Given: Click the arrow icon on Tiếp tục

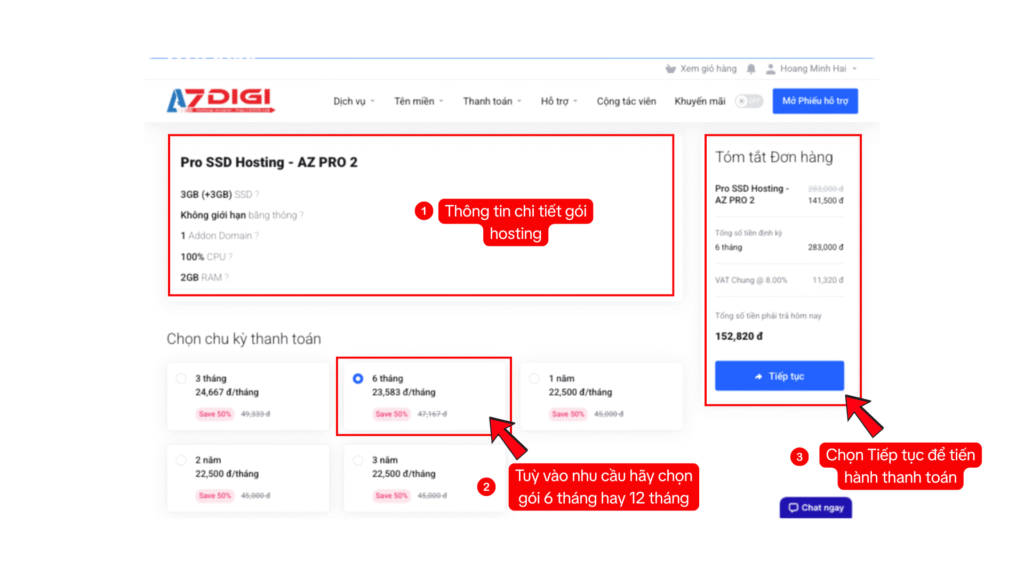Looking at the screenshot, I should coord(758,376).
